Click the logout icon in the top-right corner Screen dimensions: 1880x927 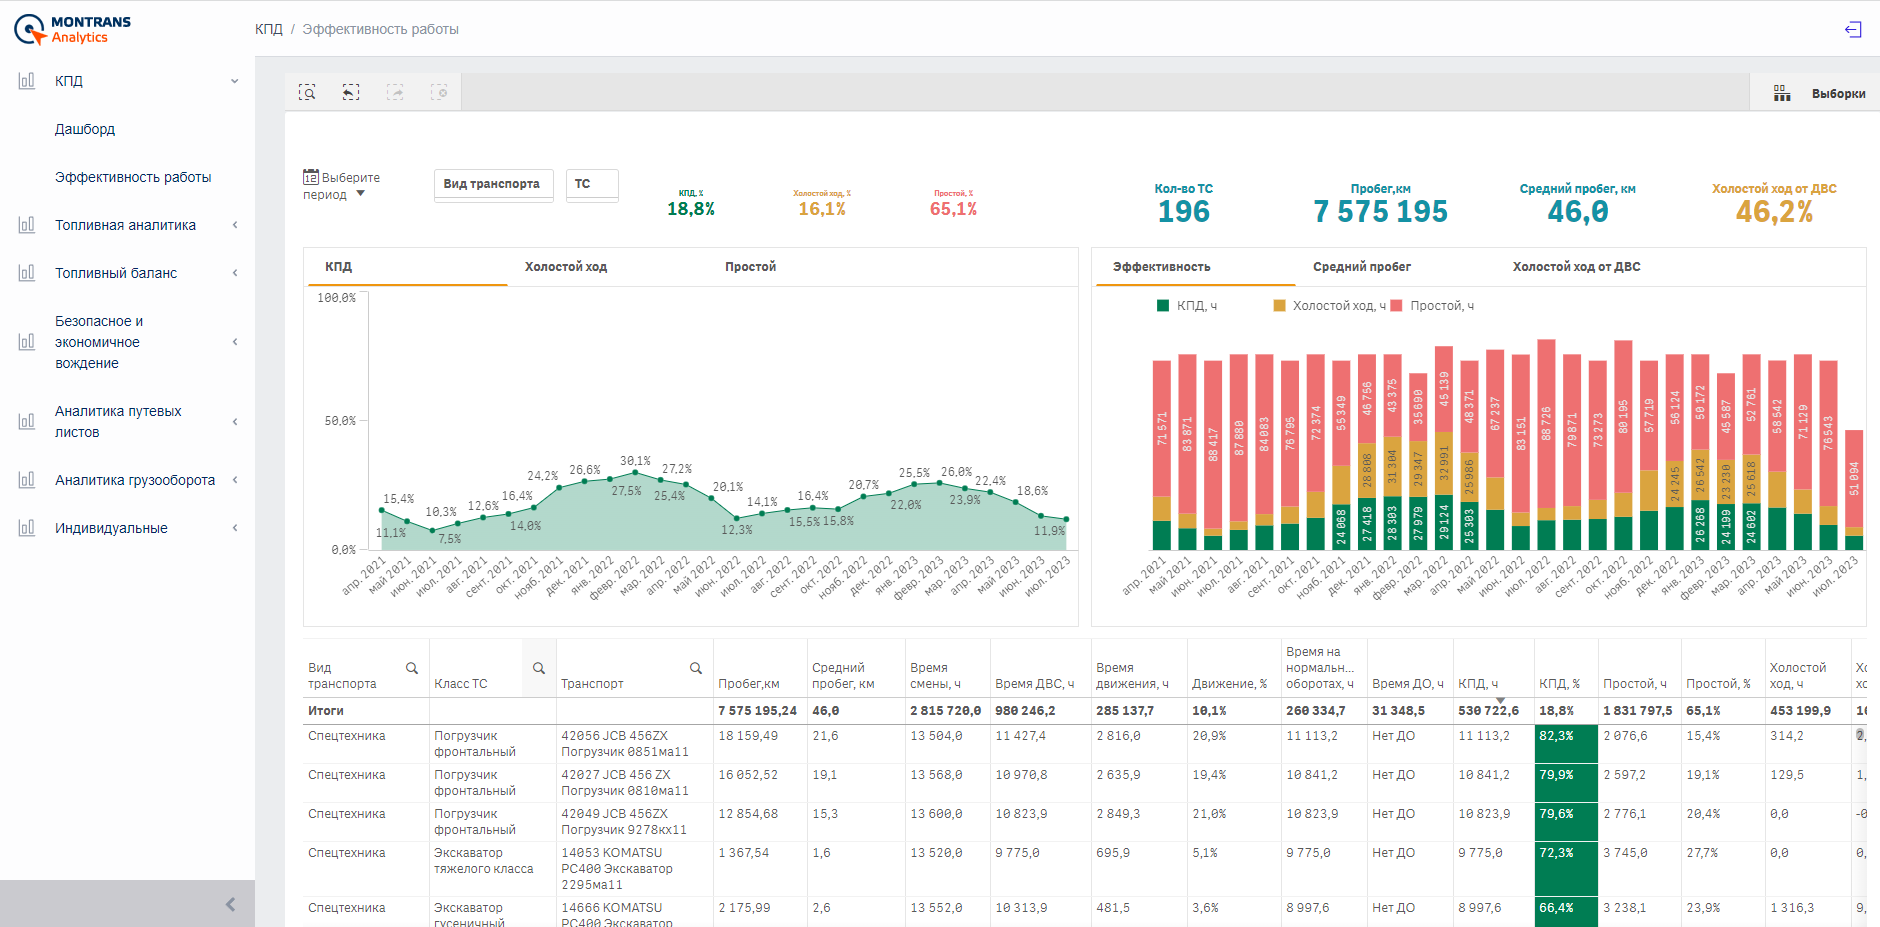point(1853,29)
